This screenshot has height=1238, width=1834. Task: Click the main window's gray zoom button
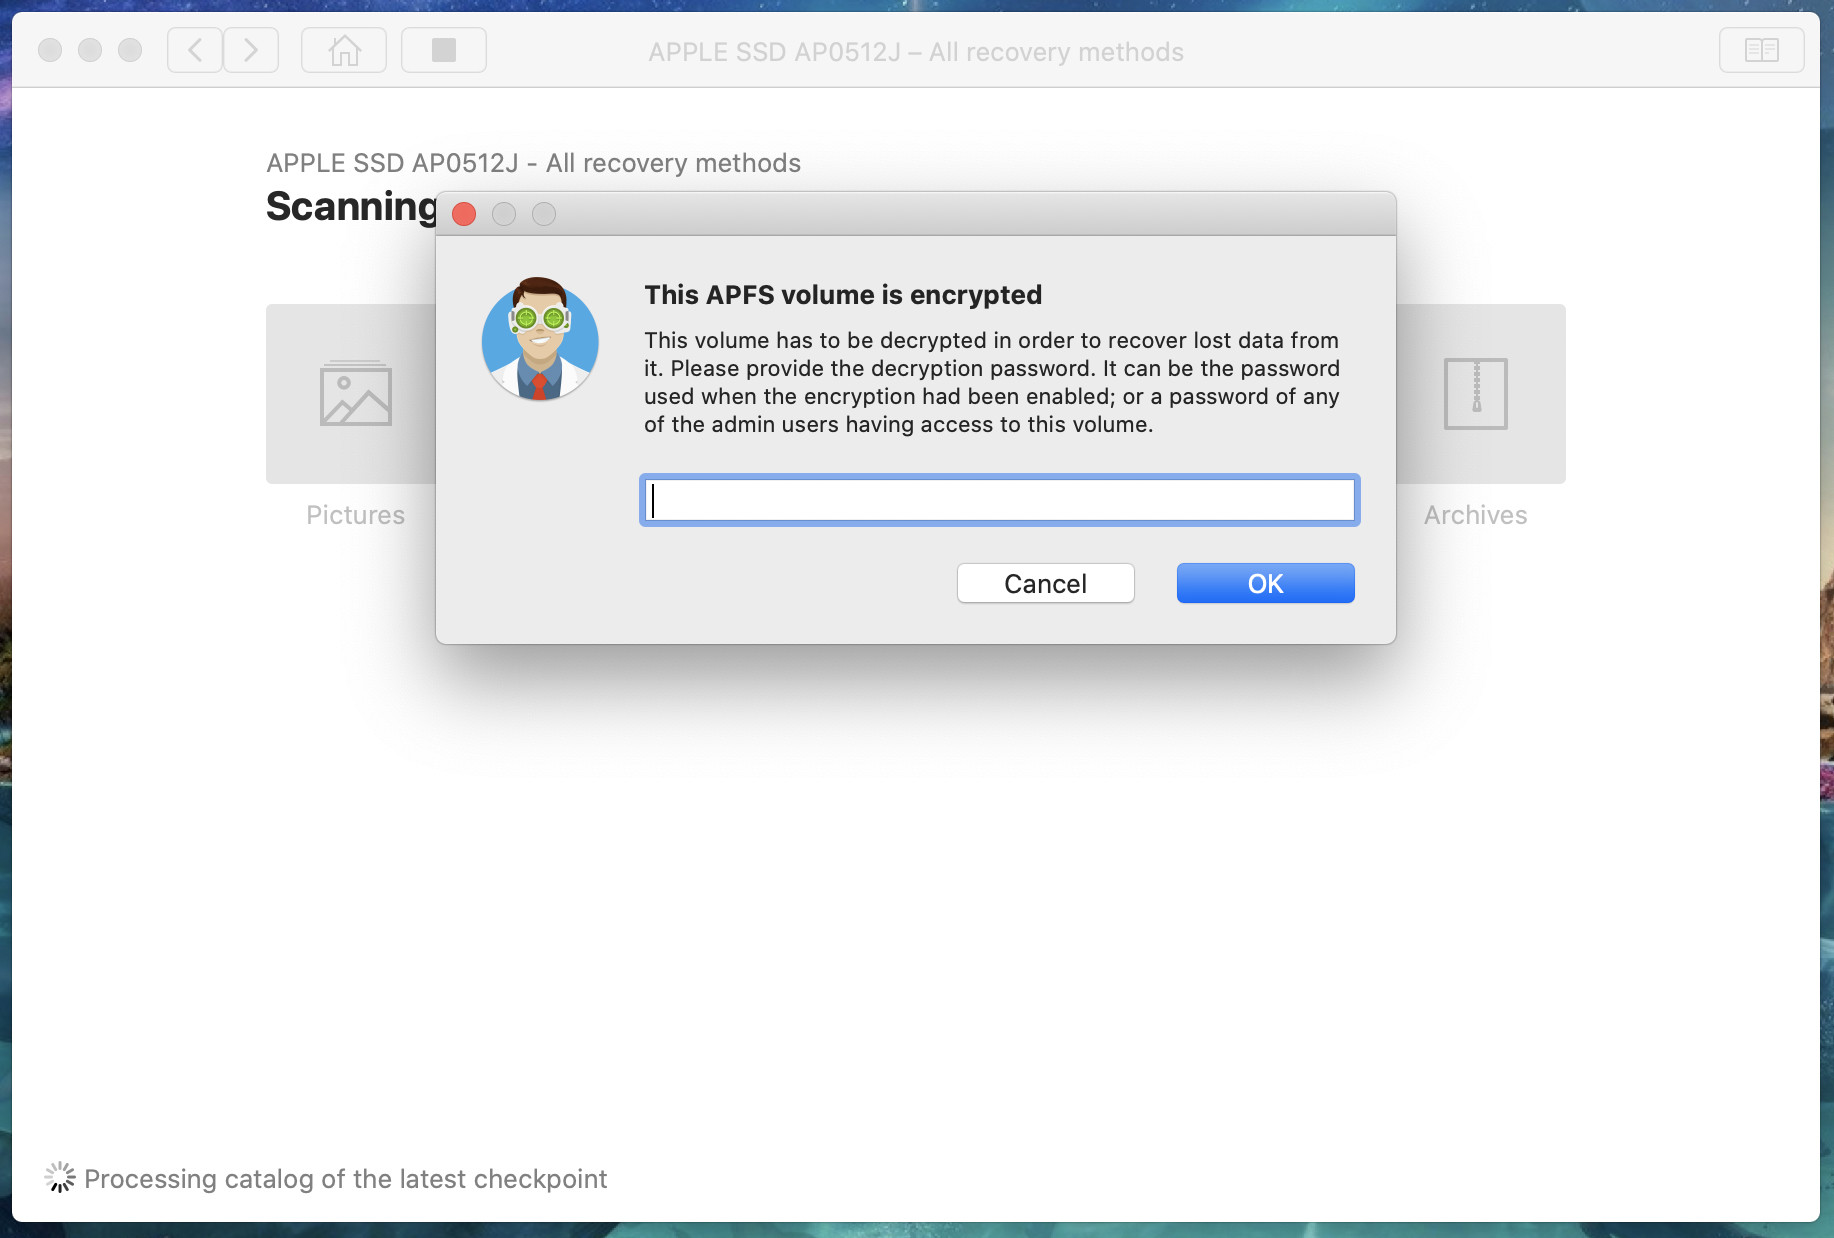(130, 50)
